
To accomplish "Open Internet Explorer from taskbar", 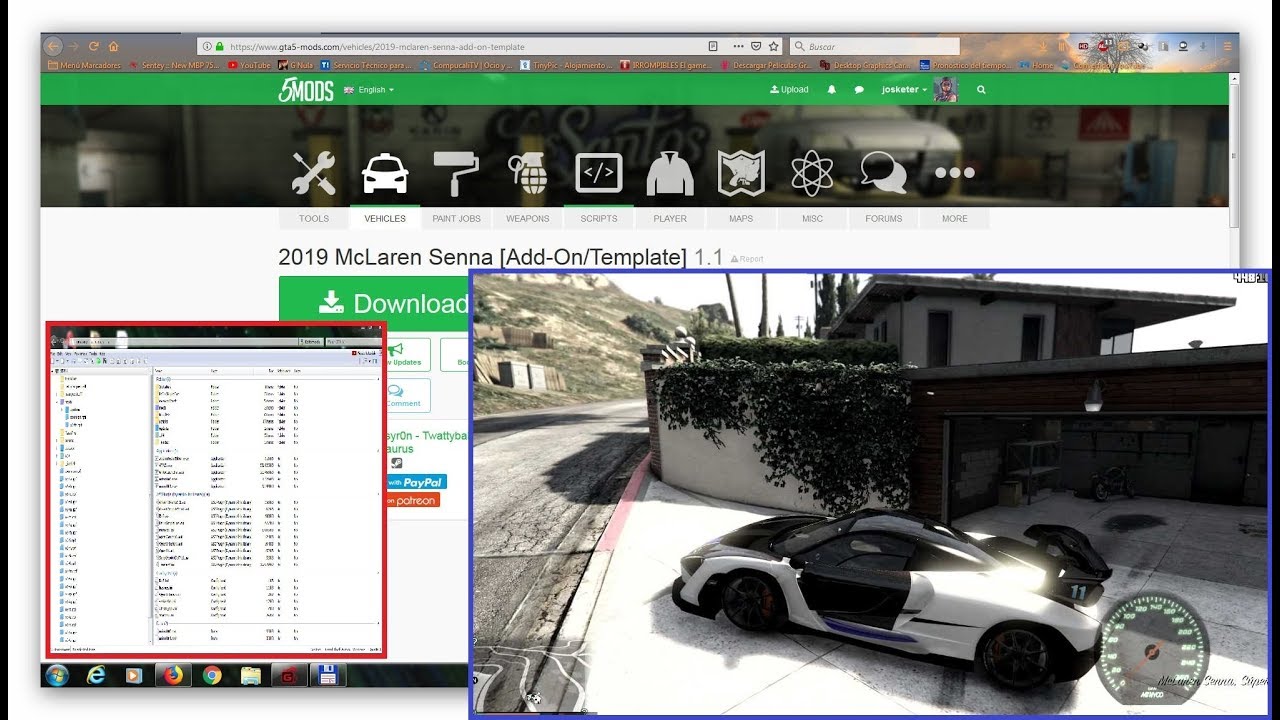I will click(x=97, y=676).
